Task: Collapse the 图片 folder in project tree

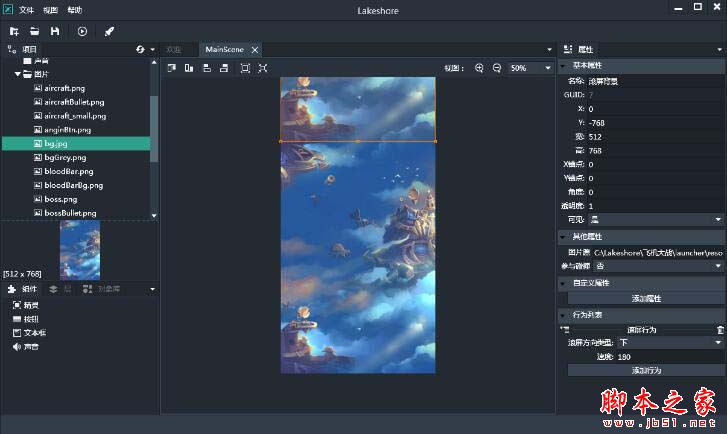Action: coord(17,74)
